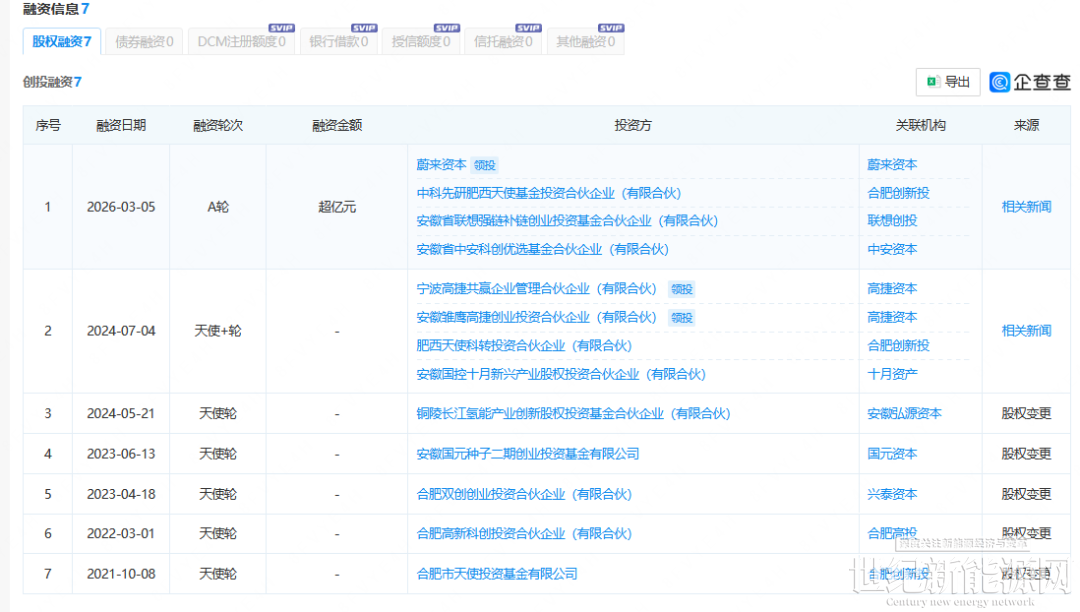Open the 兴泰资本 institution link

pos(892,494)
